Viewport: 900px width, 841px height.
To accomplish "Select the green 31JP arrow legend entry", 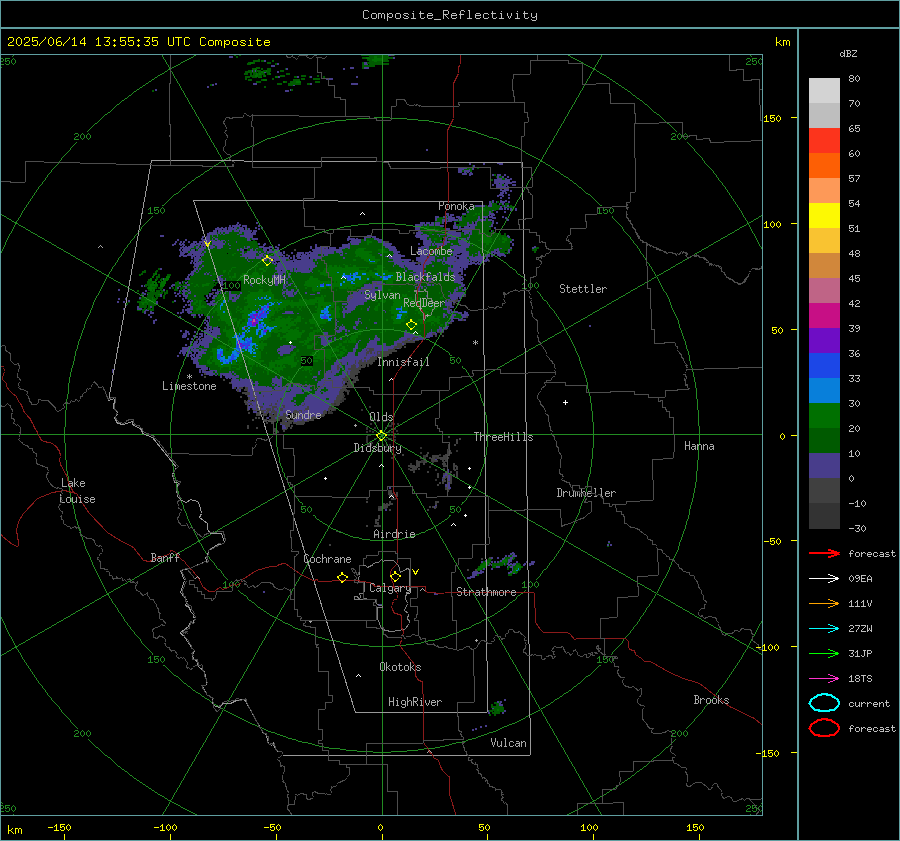I will [824, 653].
